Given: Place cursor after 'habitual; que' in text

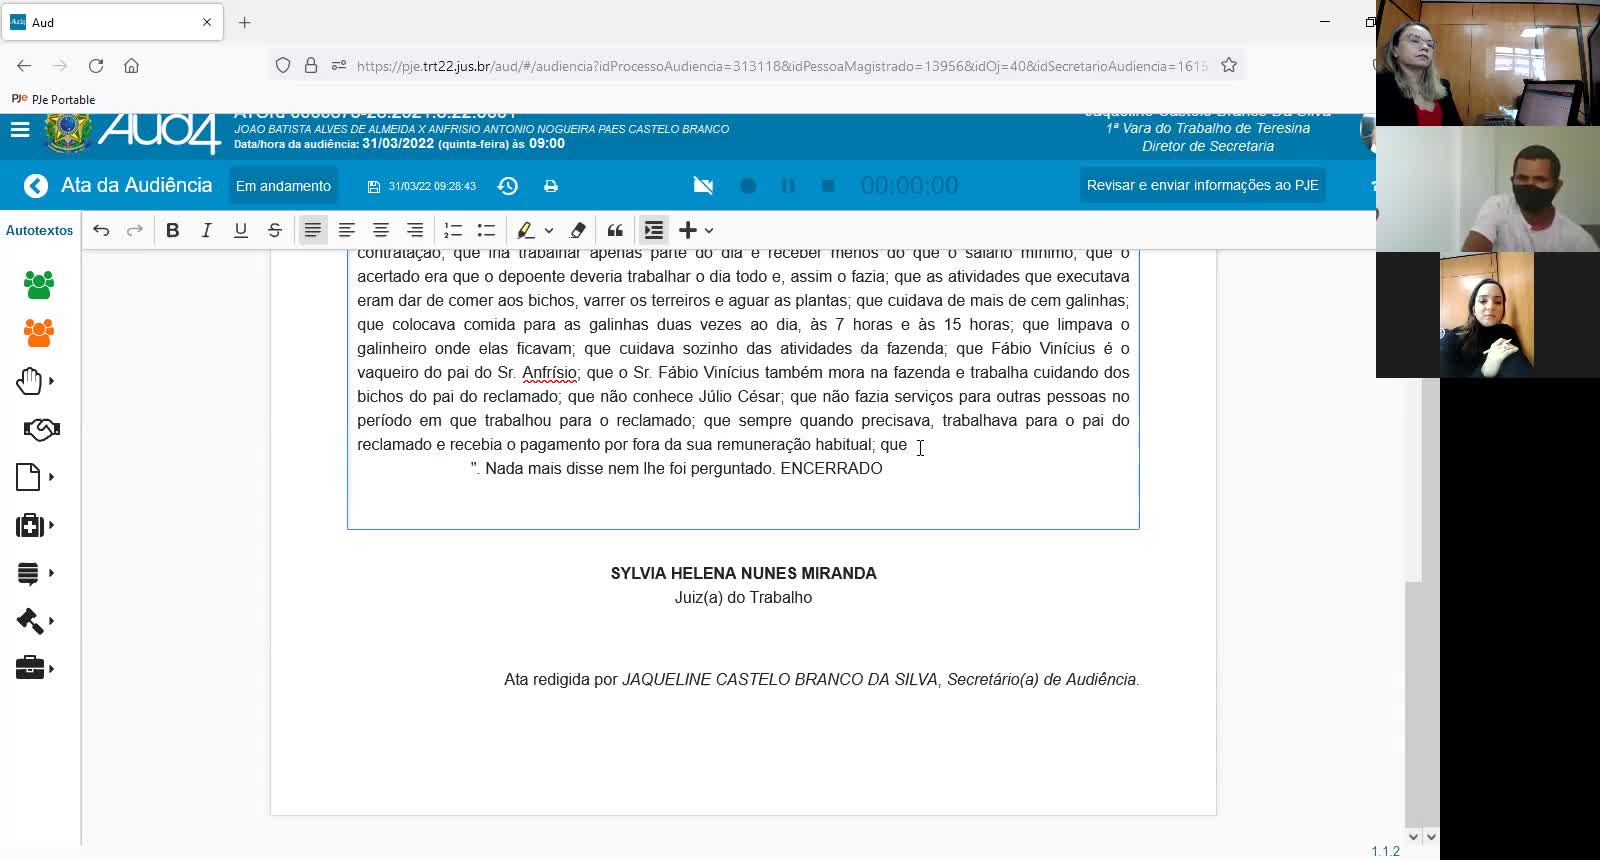Looking at the screenshot, I should pyautogui.click(x=908, y=445).
